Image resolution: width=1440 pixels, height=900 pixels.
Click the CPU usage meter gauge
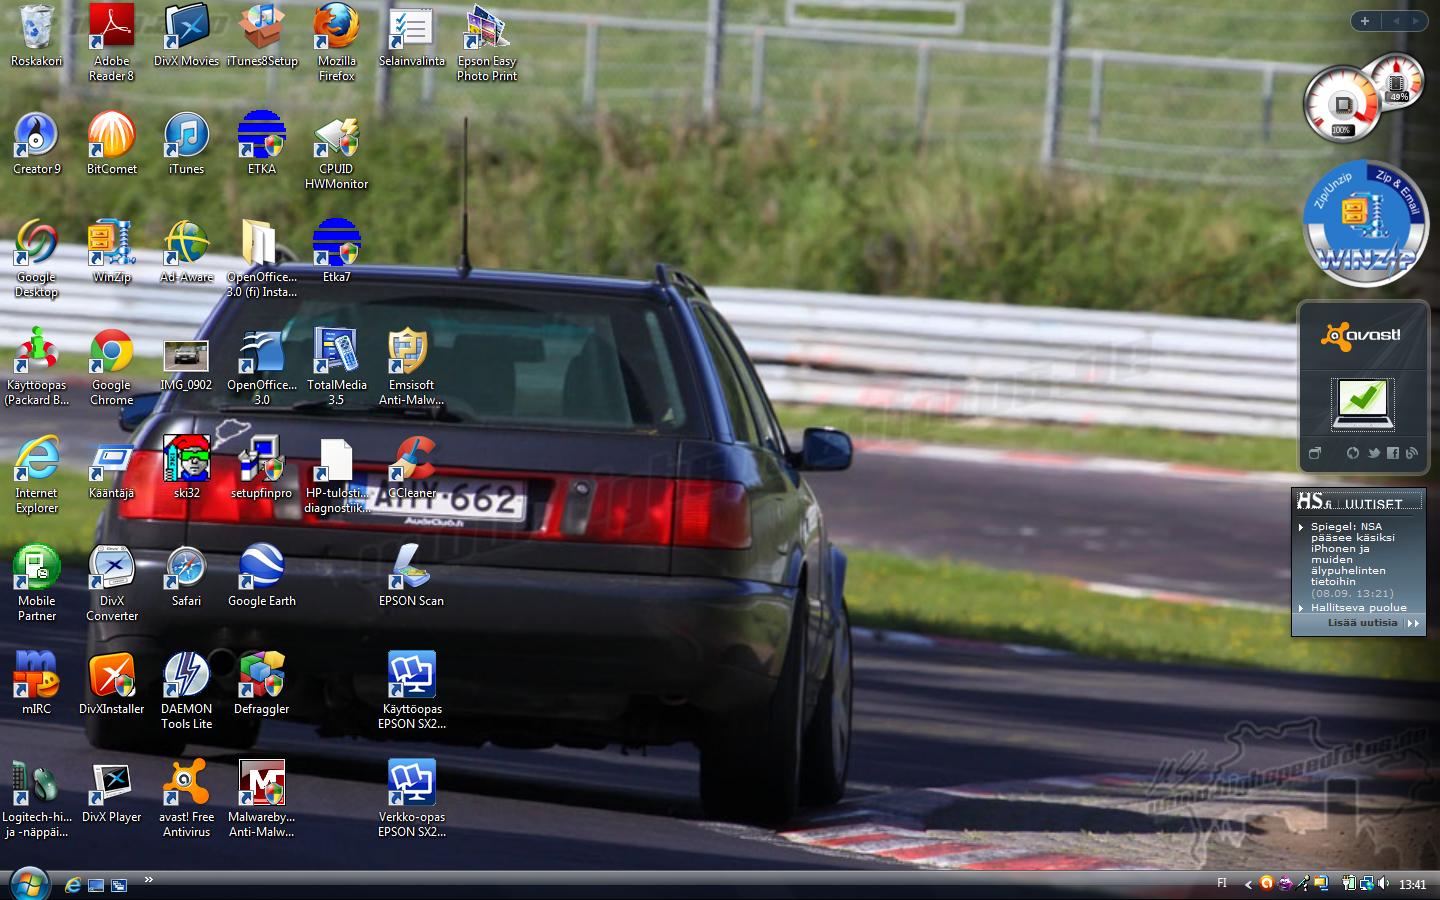(x=1341, y=104)
